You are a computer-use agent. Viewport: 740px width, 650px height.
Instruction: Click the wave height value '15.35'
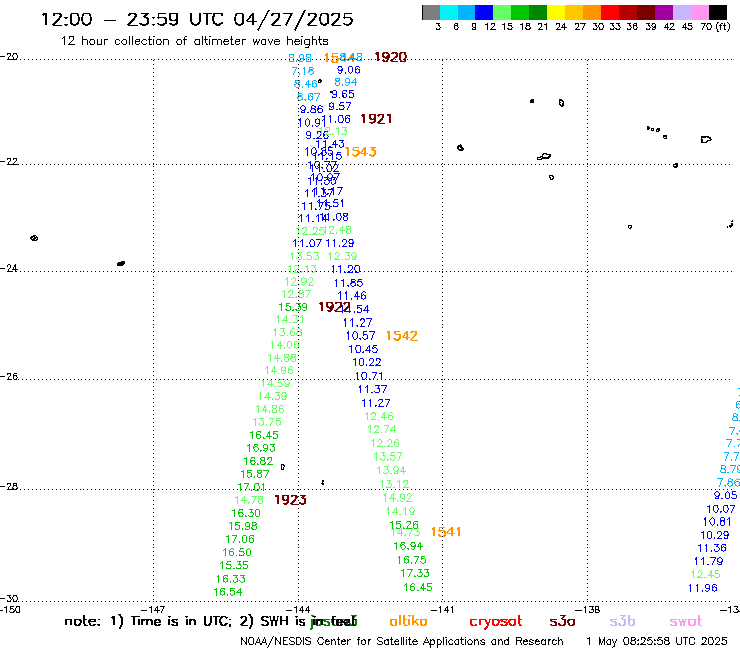(234, 565)
